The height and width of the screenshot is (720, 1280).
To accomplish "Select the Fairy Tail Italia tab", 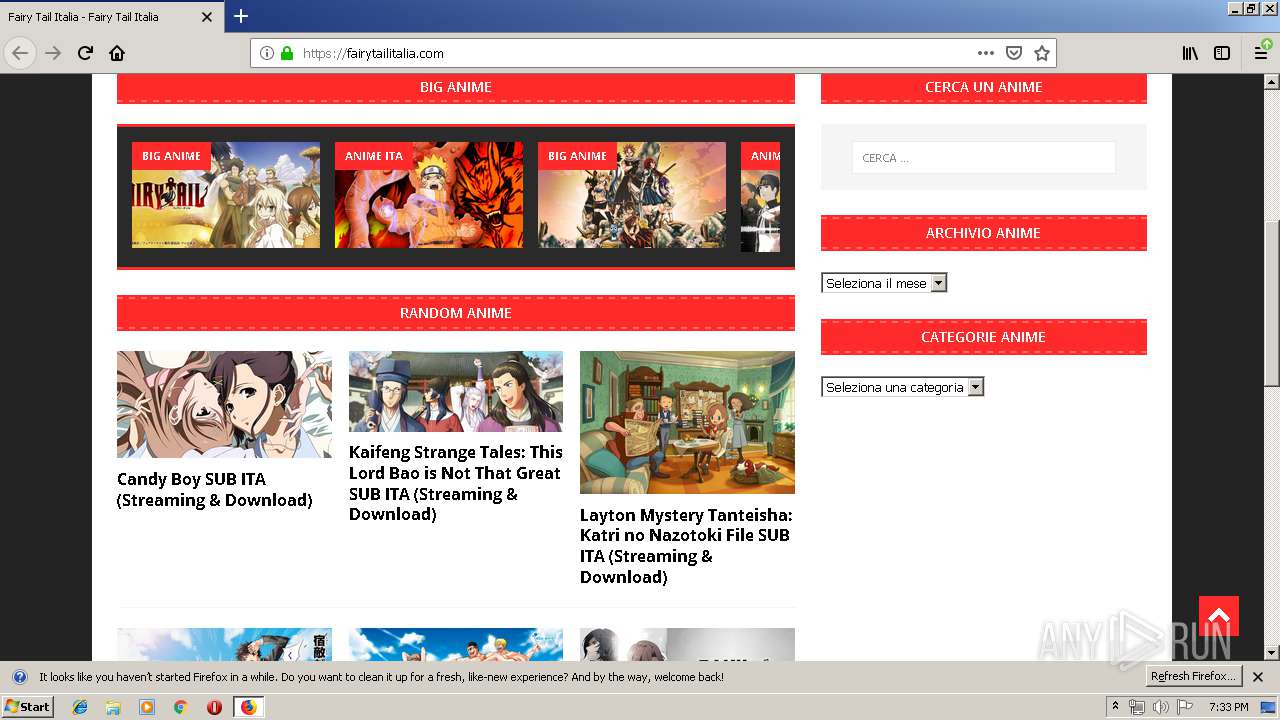I will (111, 17).
